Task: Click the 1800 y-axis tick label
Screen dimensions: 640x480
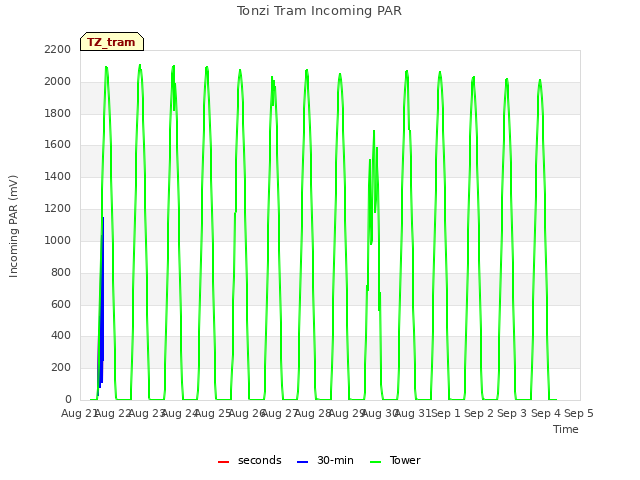Action: 58,113
